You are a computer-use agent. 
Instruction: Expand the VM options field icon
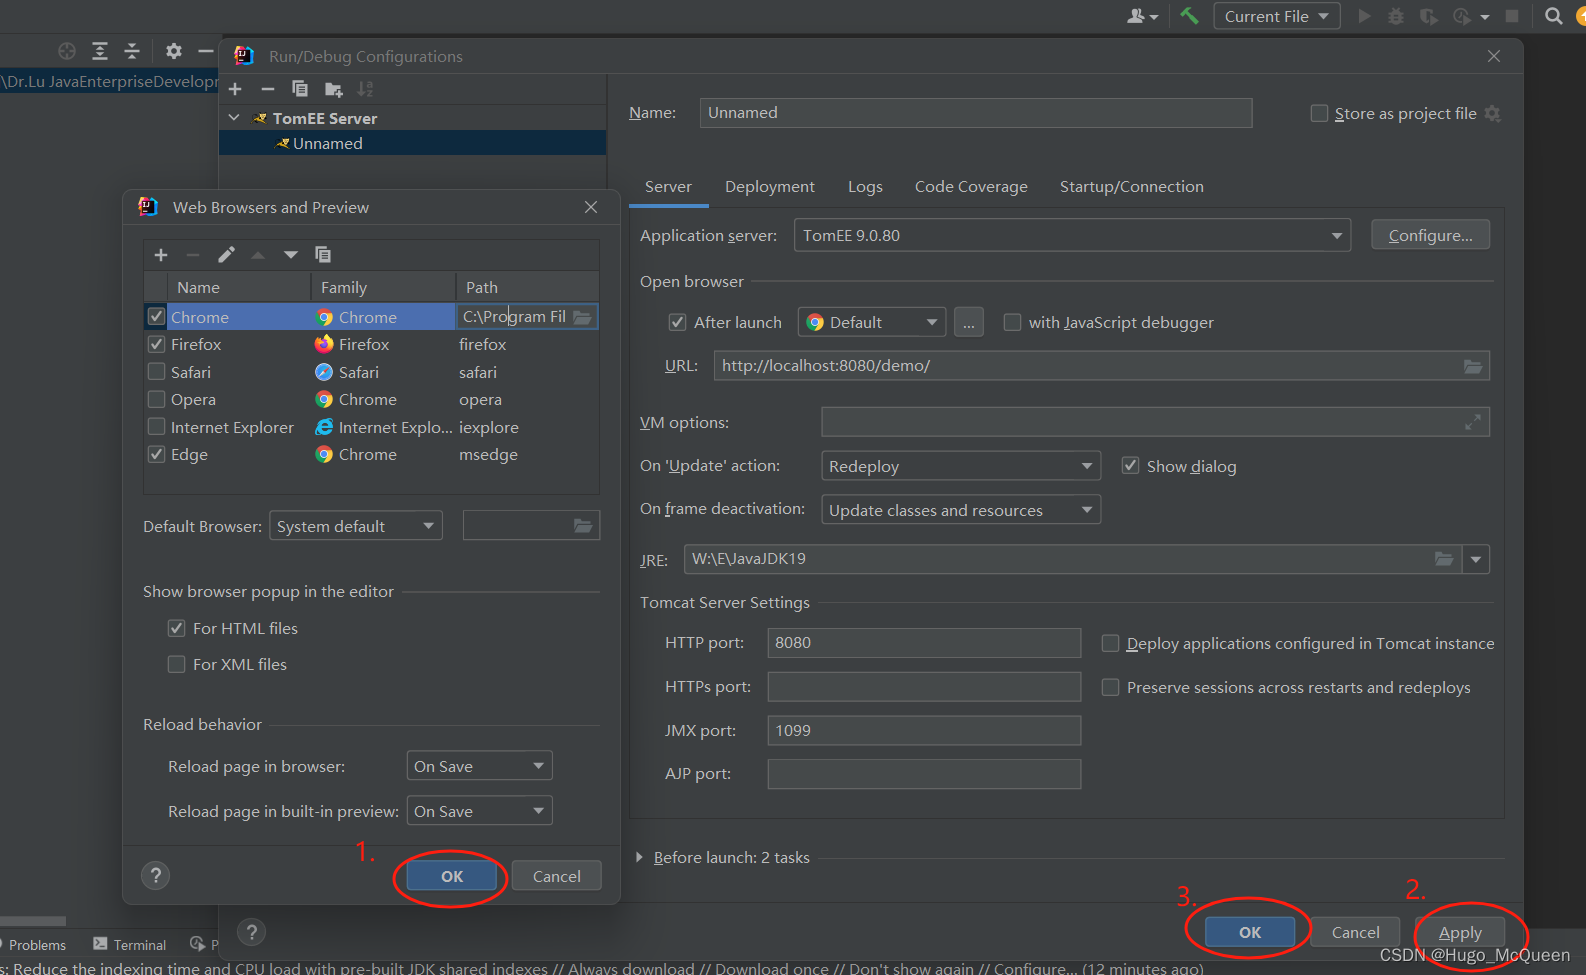coord(1473,423)
